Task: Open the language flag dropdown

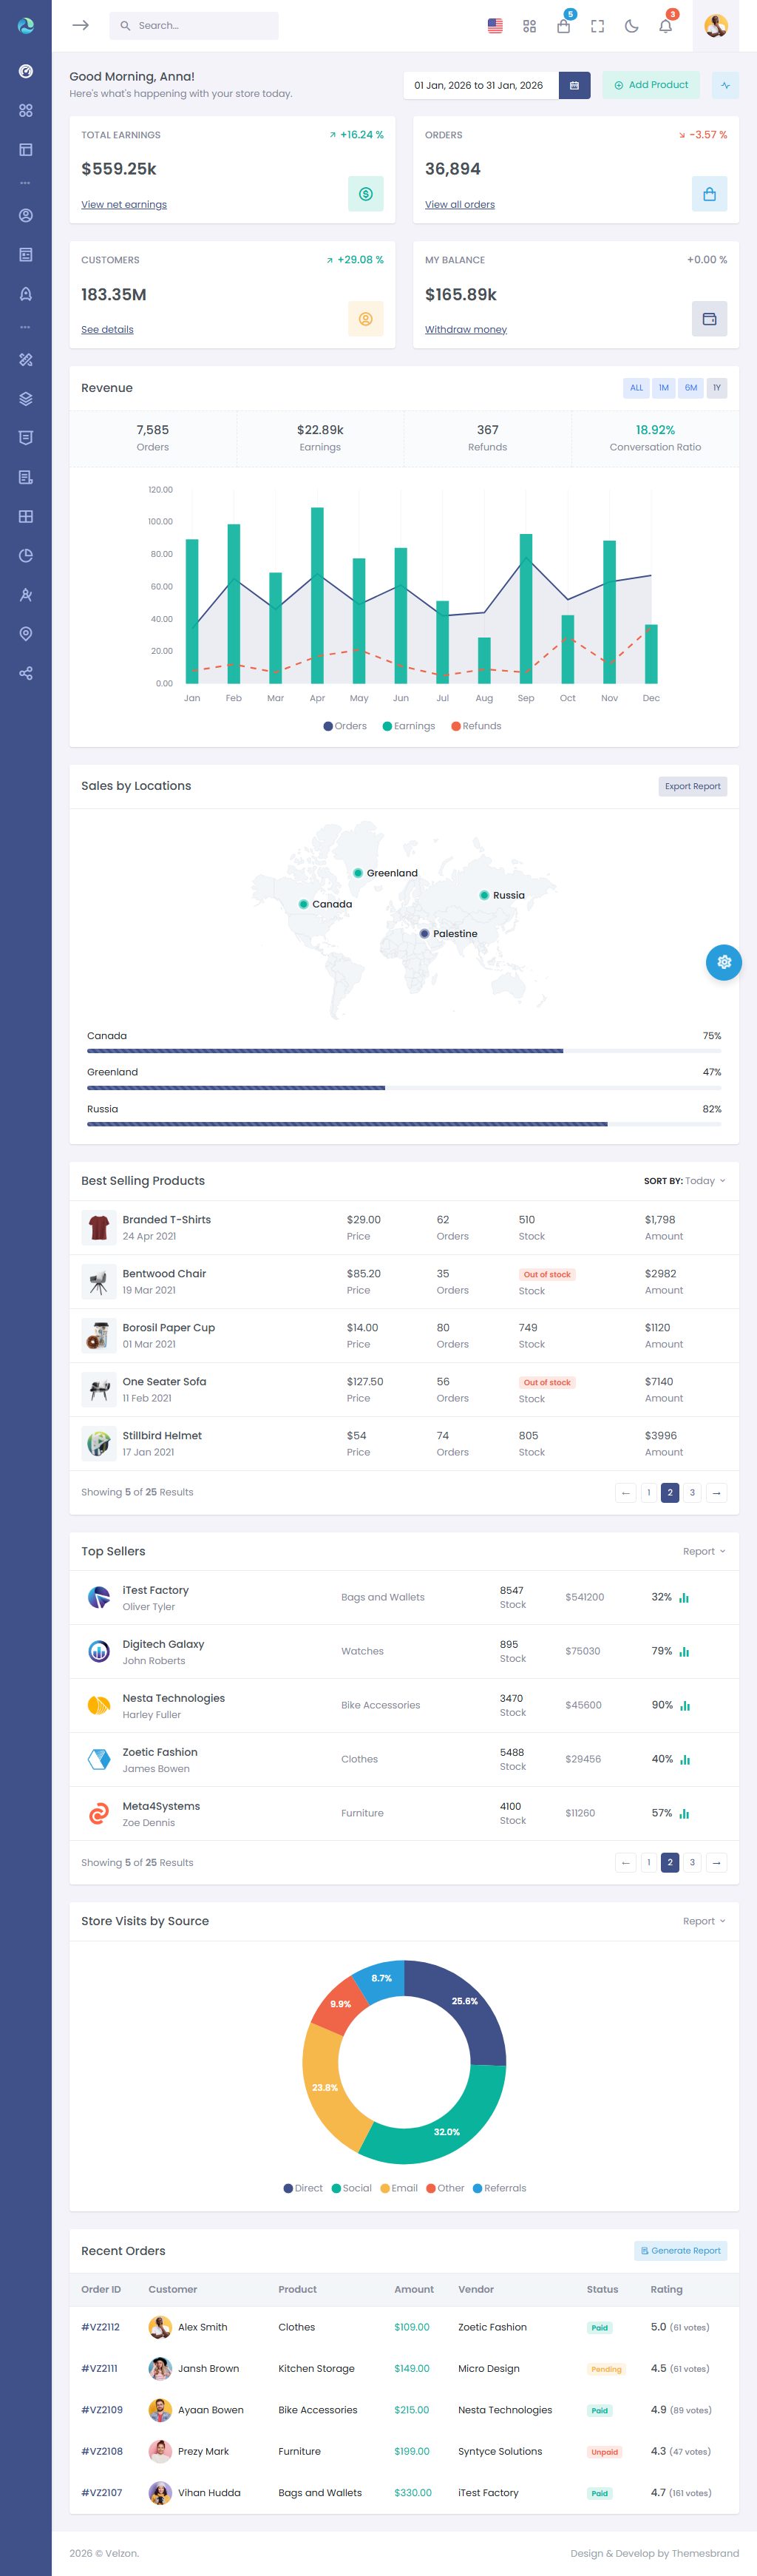Action: (495, 26)
